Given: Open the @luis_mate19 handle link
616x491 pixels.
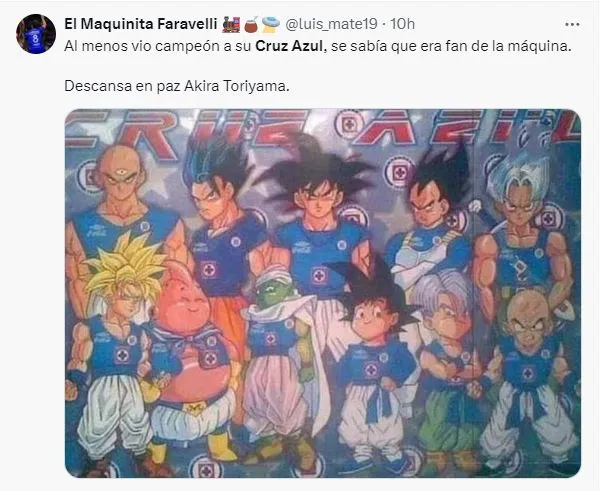Looking at the screenshot, I should point(331,24).
